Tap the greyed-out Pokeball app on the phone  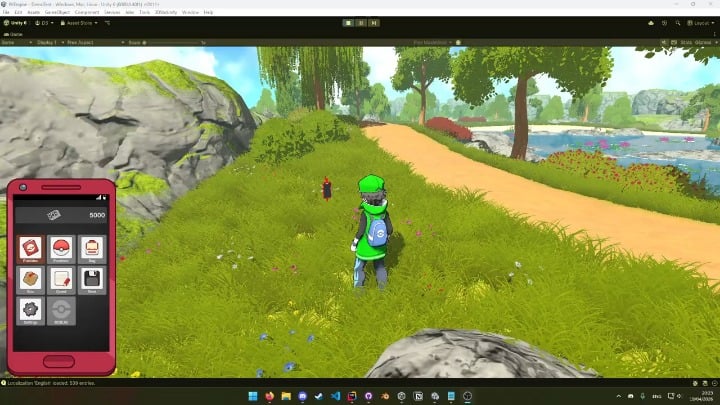61,310
